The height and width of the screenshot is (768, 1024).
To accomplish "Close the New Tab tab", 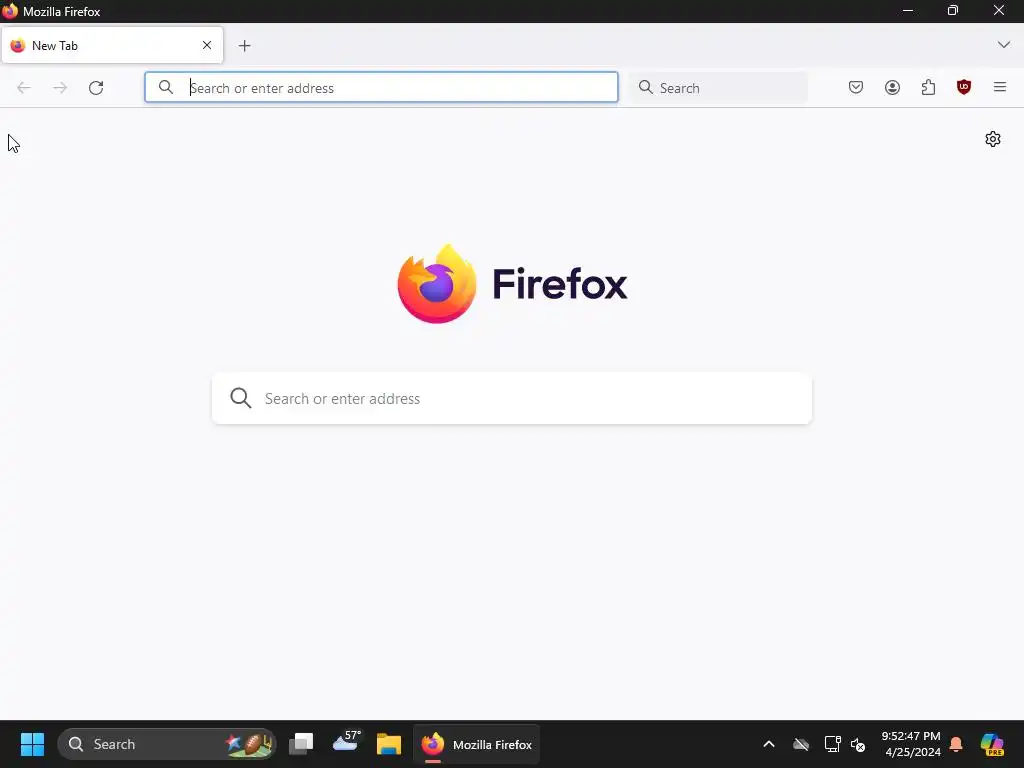I will point(207,45).
